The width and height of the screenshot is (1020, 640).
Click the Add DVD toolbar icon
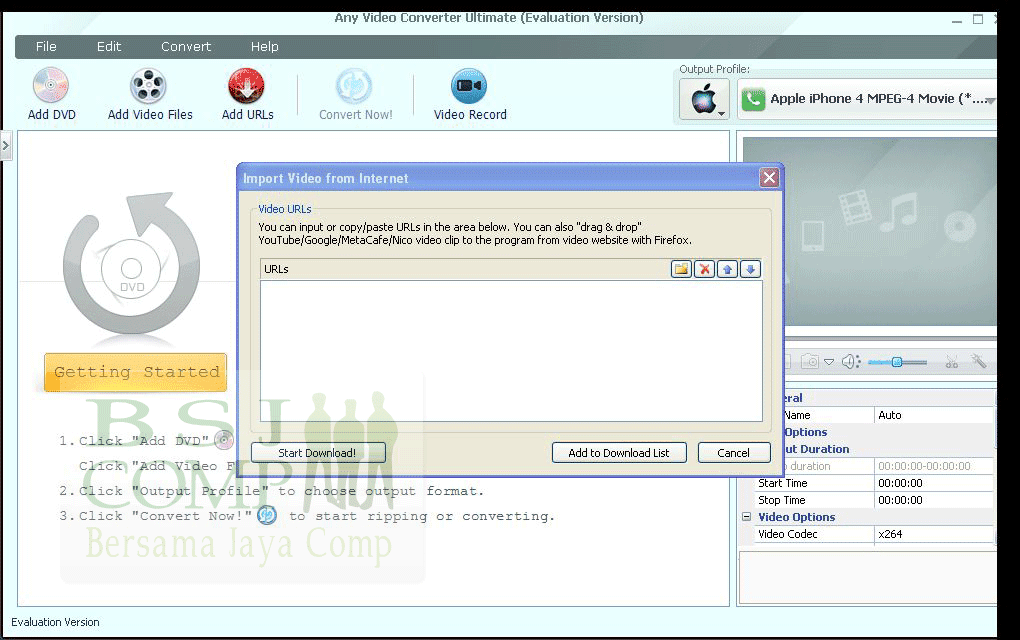[x=51, y=85]
